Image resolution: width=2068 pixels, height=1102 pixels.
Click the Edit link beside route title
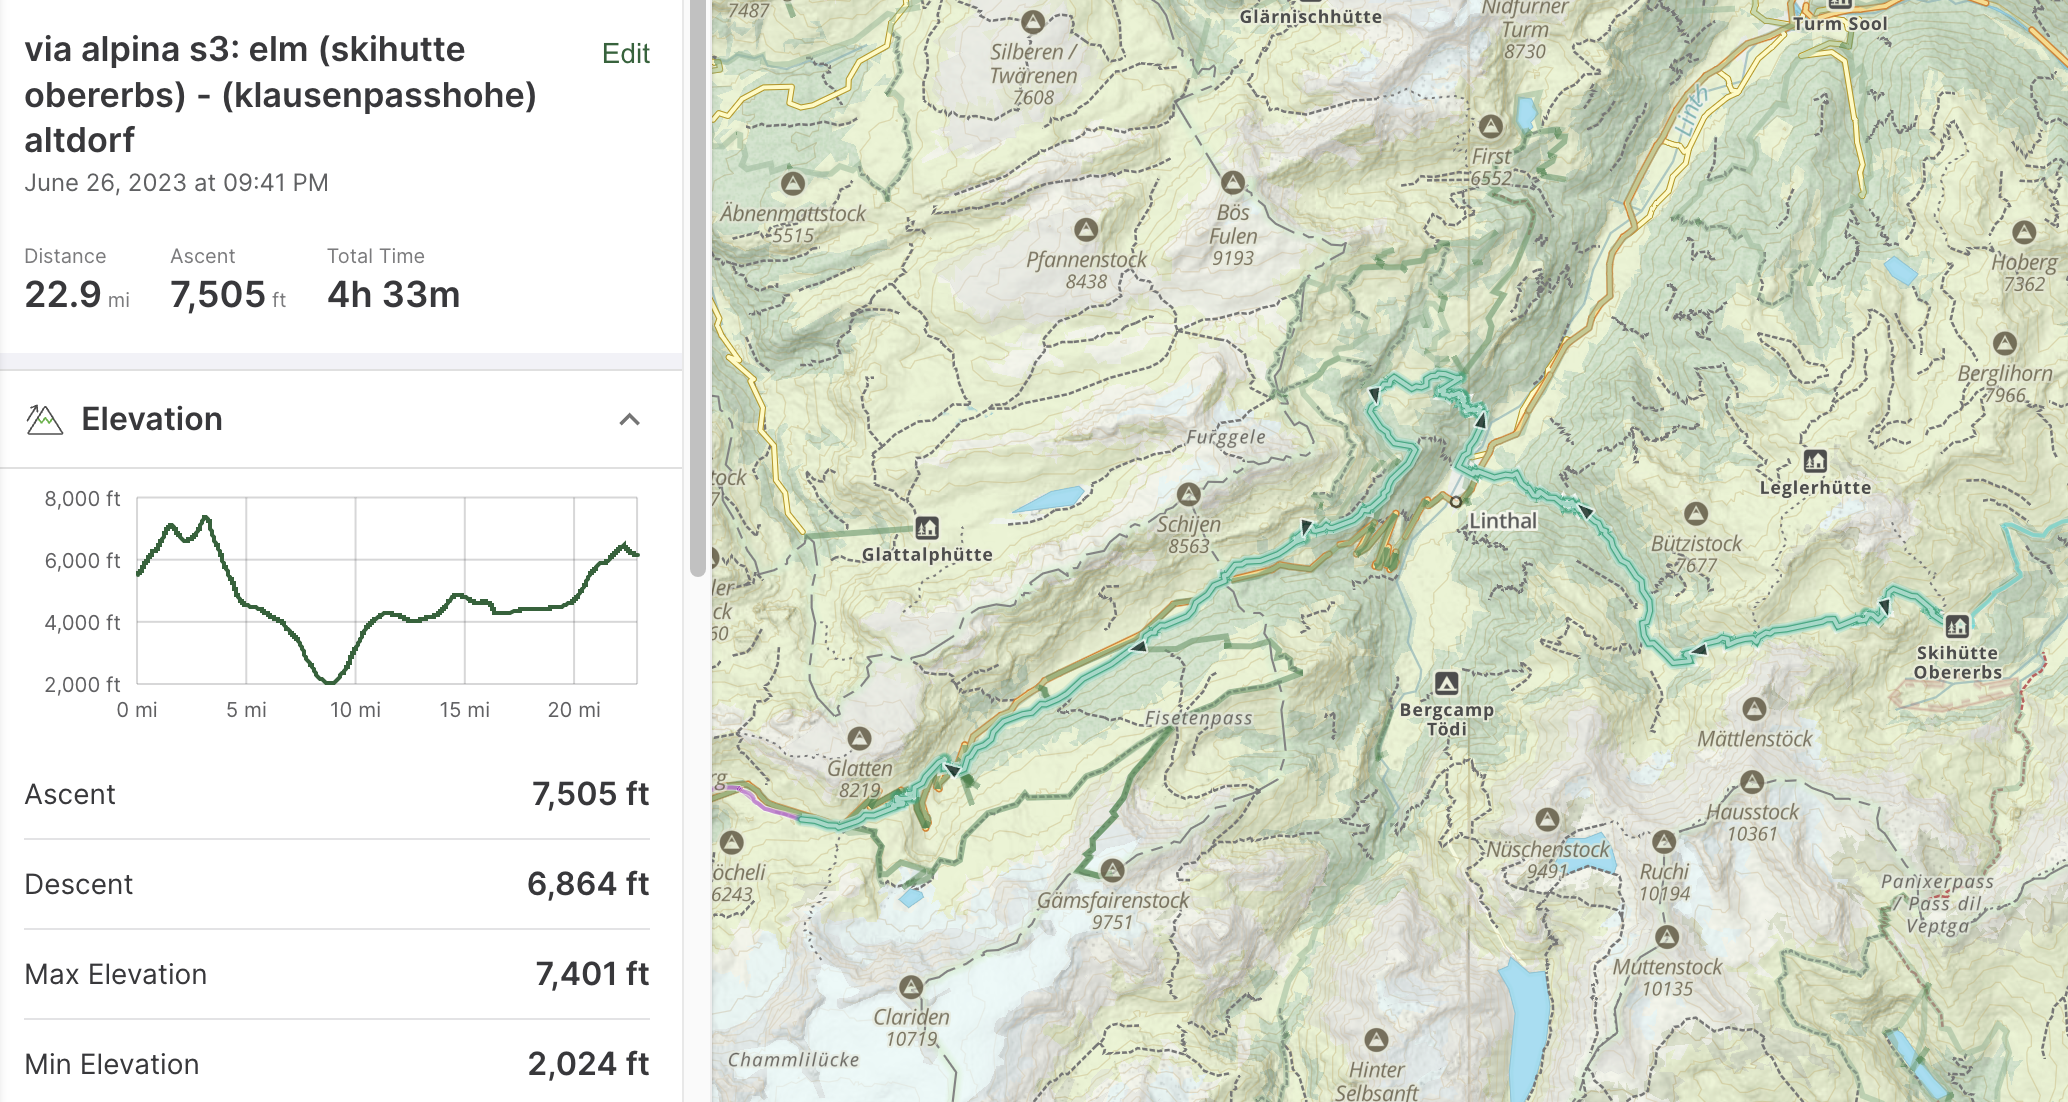pos(625,53)
